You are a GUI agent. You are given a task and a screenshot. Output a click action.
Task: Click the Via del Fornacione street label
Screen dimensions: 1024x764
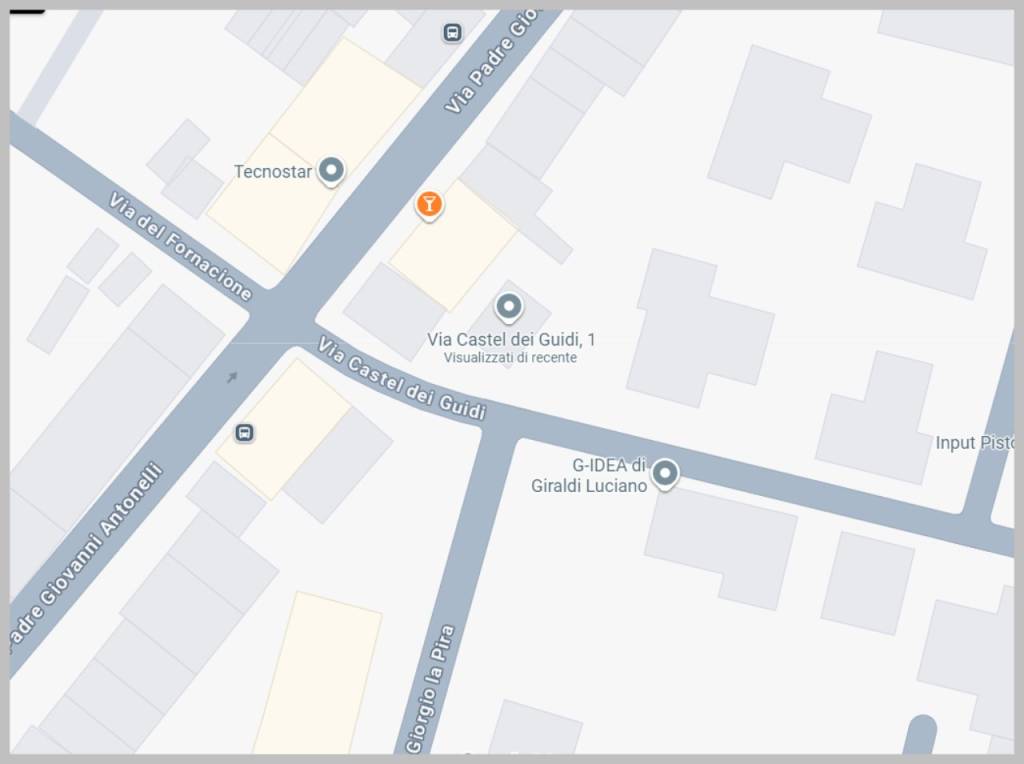tap(180, 246)
